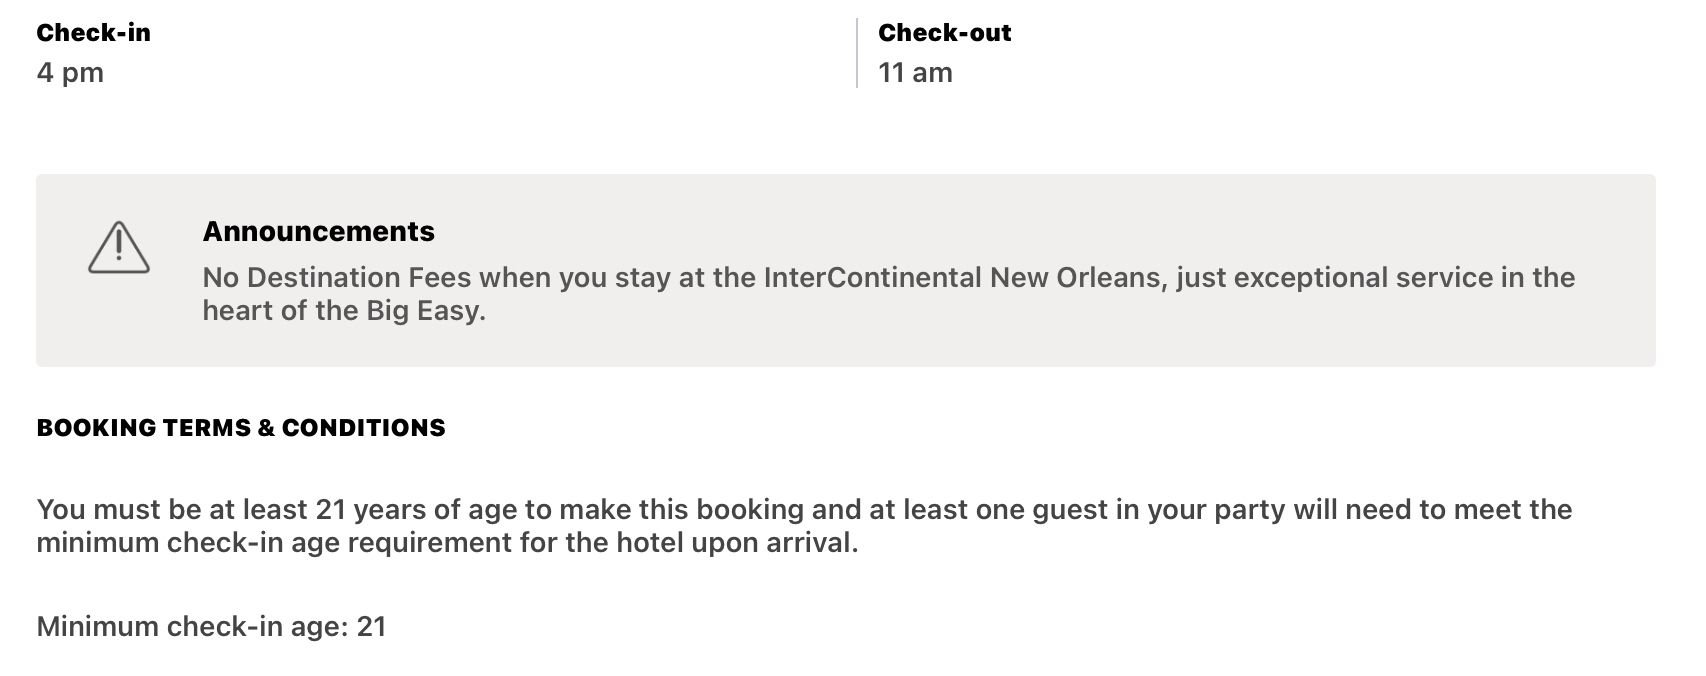Click the 11 am check-out time
The height and width of the screenshot is (676, 1706).
[x=915, y=73]
